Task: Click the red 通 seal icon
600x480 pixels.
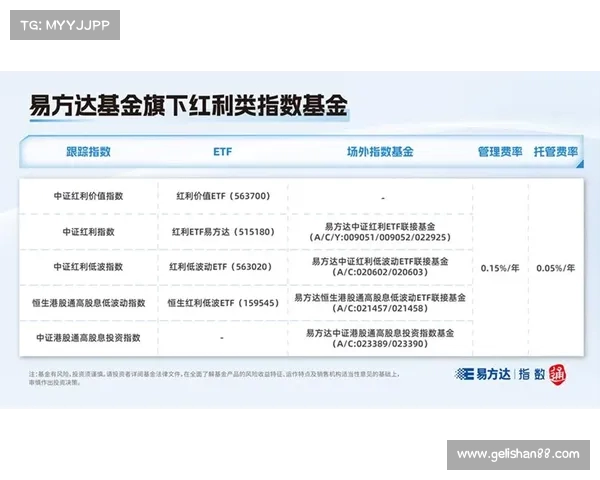Action: point(557,375)
